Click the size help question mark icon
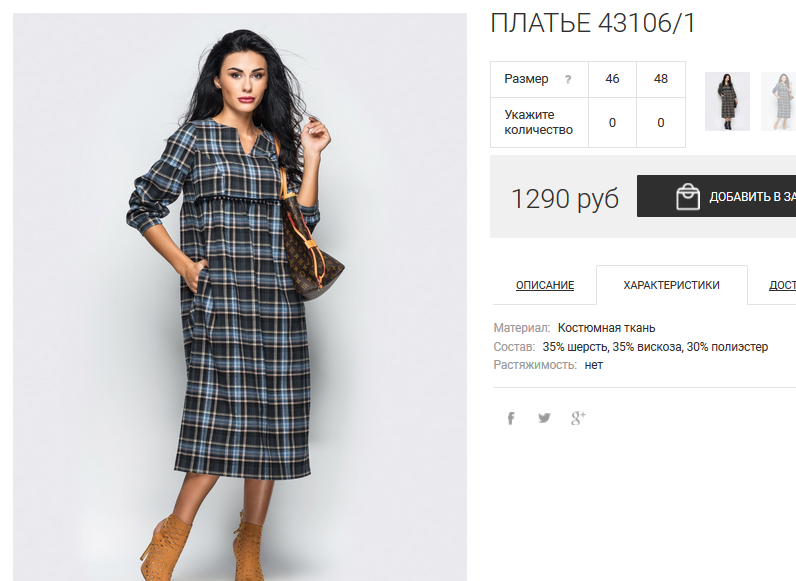This screenshot has width=796, height=581. (568, 79)
